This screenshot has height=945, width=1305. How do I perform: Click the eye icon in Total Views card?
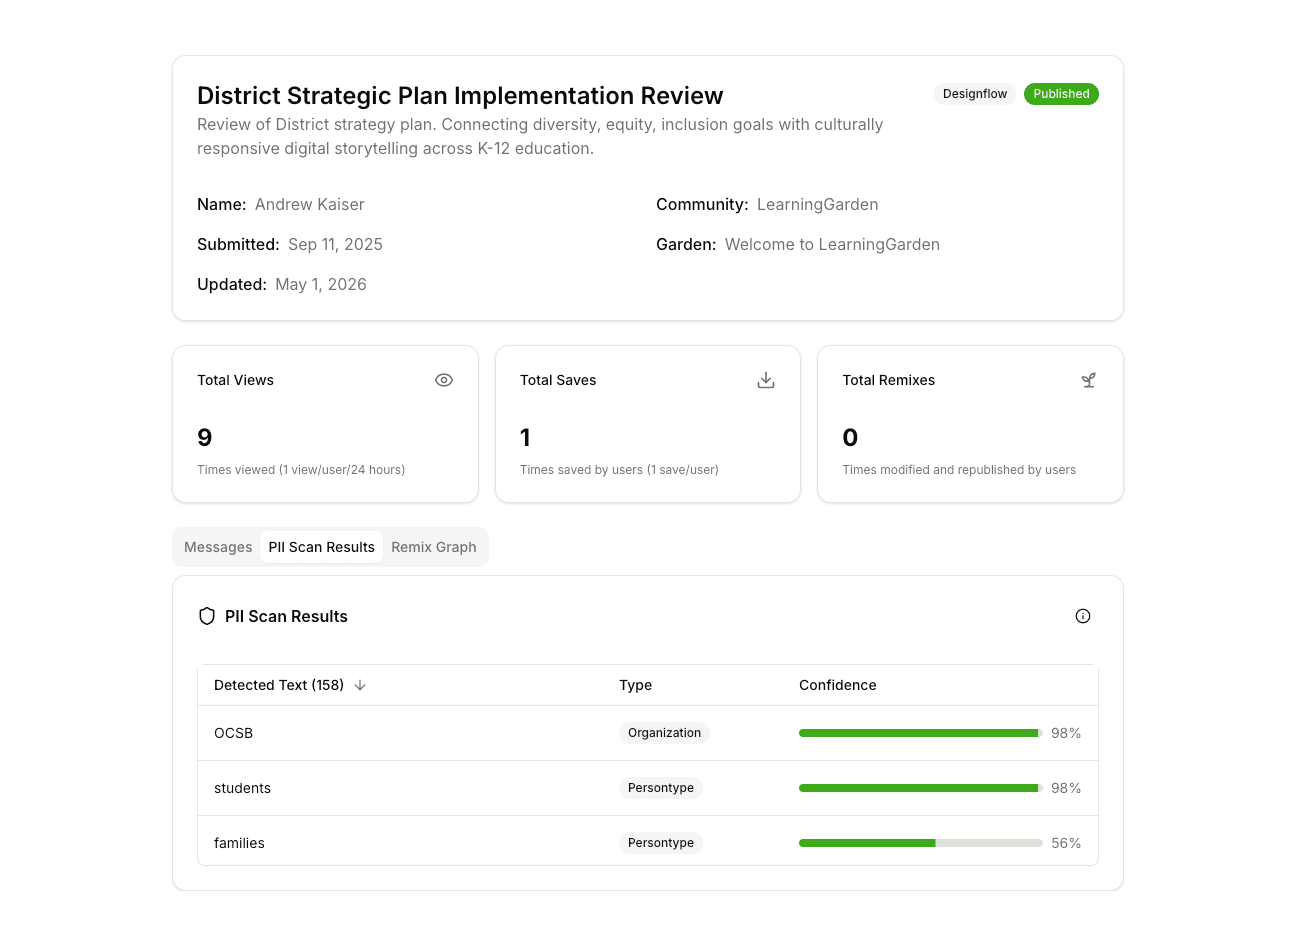444,380
